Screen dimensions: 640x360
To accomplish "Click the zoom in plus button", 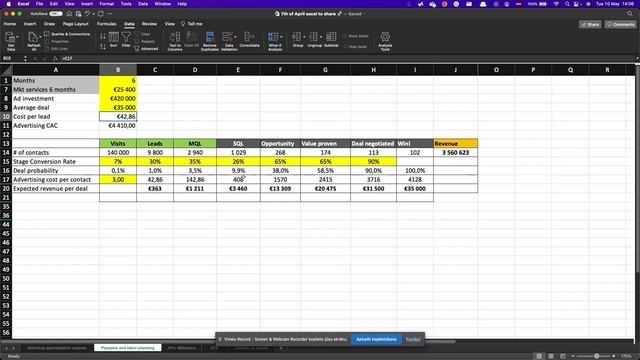I will (613, 356).
